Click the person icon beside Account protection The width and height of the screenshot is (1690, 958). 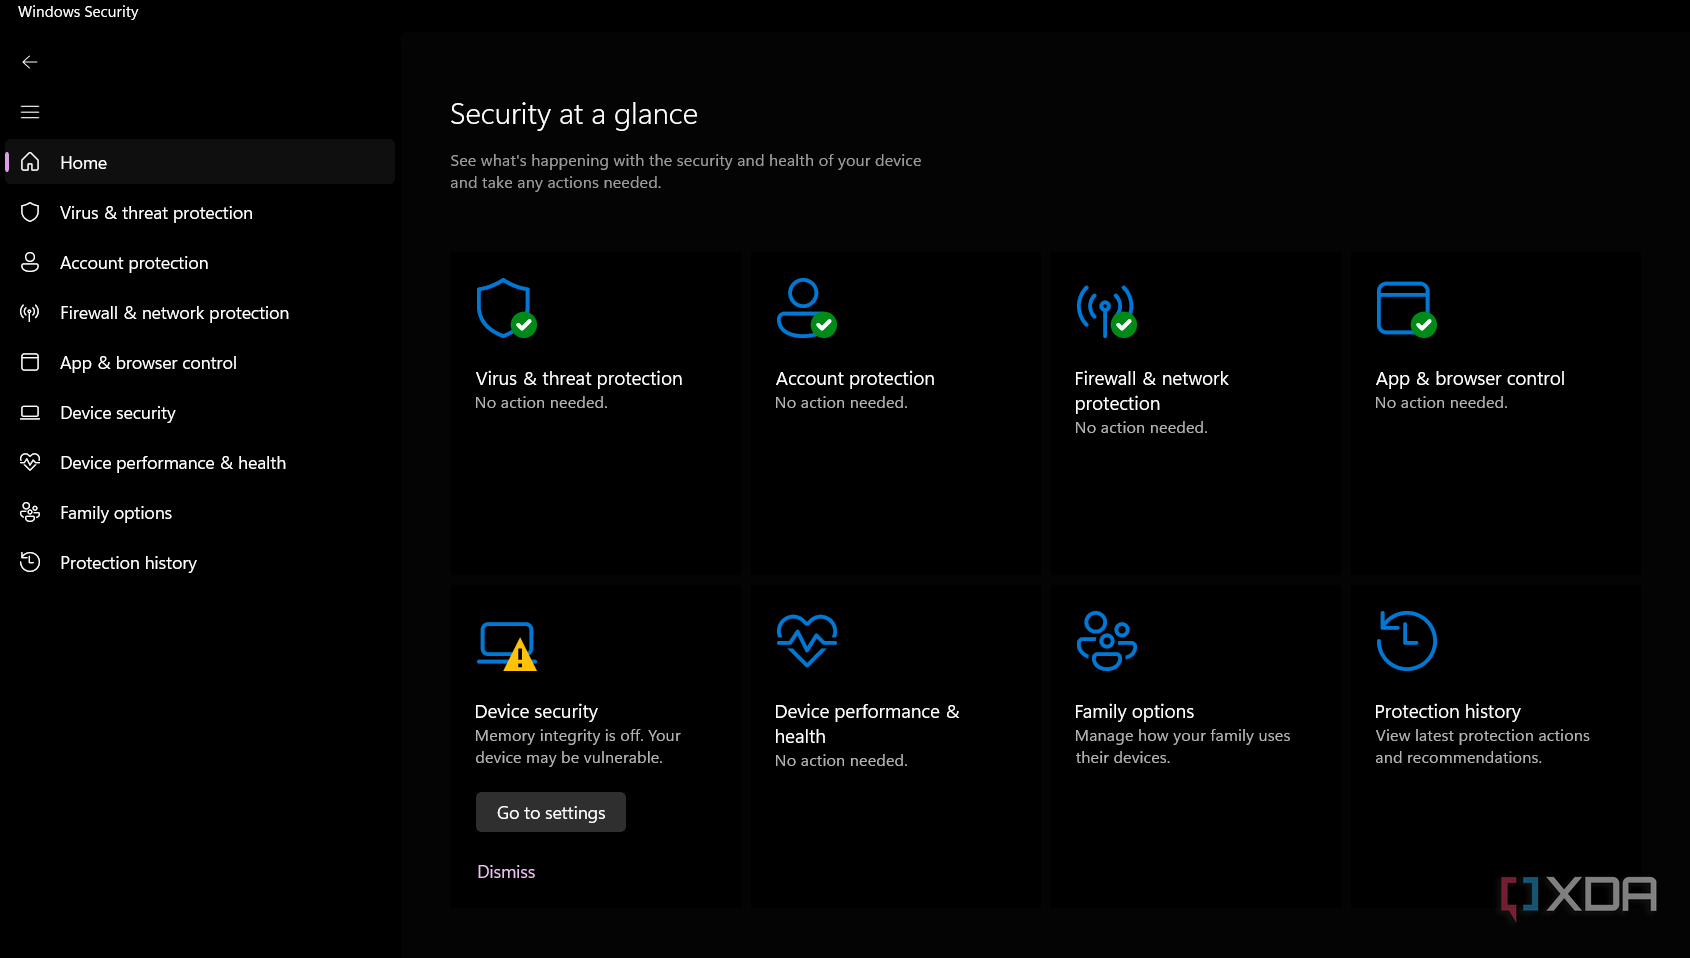(30, 262)
